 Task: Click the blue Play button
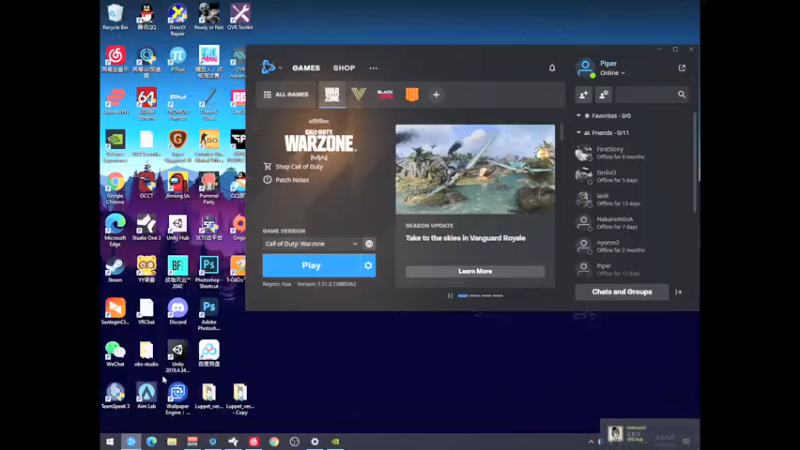coord(311,265)
